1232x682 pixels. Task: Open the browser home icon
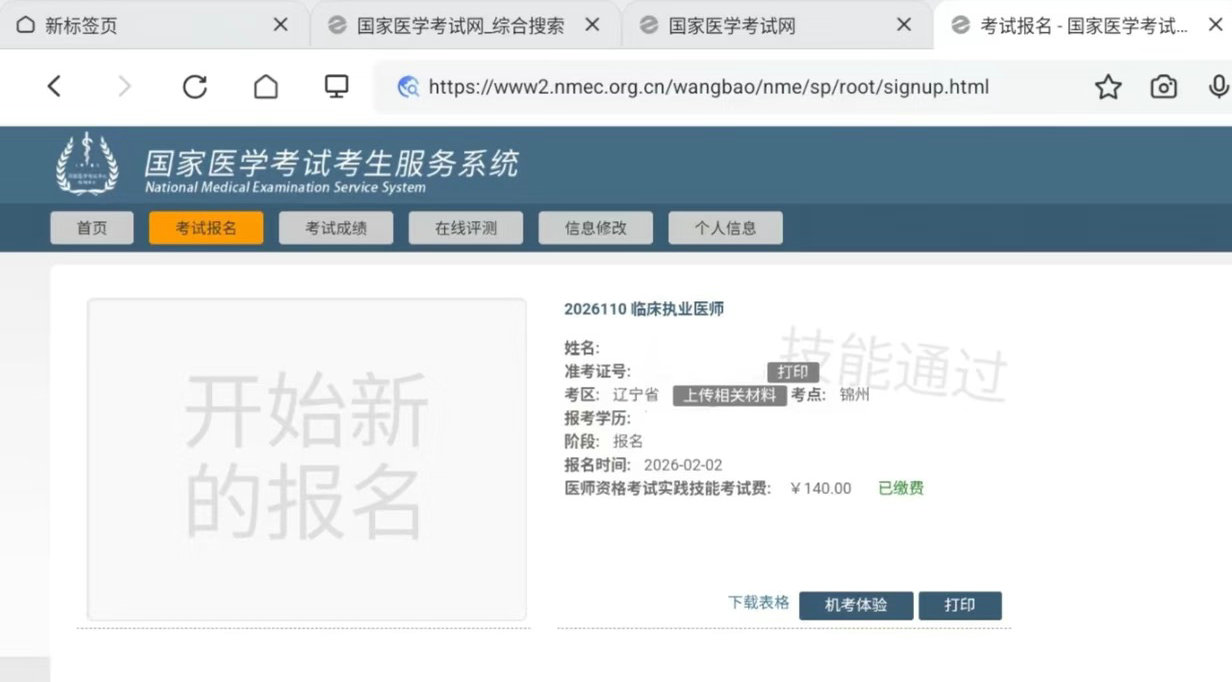click(265, 87)
